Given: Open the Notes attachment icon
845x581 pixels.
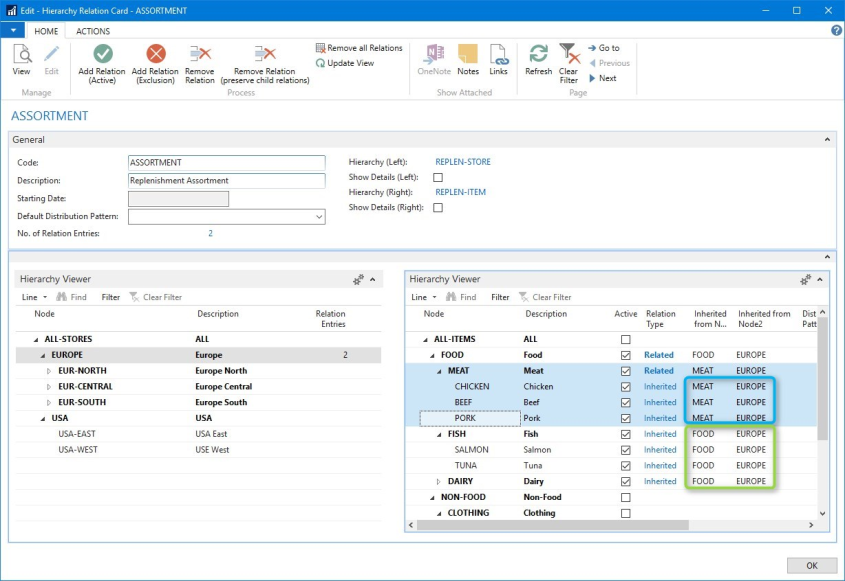Looking at the screenshot, I should pyautogui.click(x=468, y=55).
